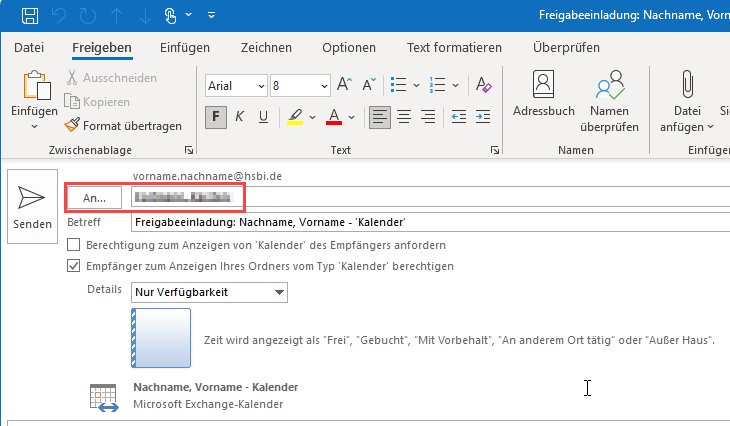The width and height of the screenshot is (730, 426).
Task: Expand the font size dropdown
Action: coord(323,86)
